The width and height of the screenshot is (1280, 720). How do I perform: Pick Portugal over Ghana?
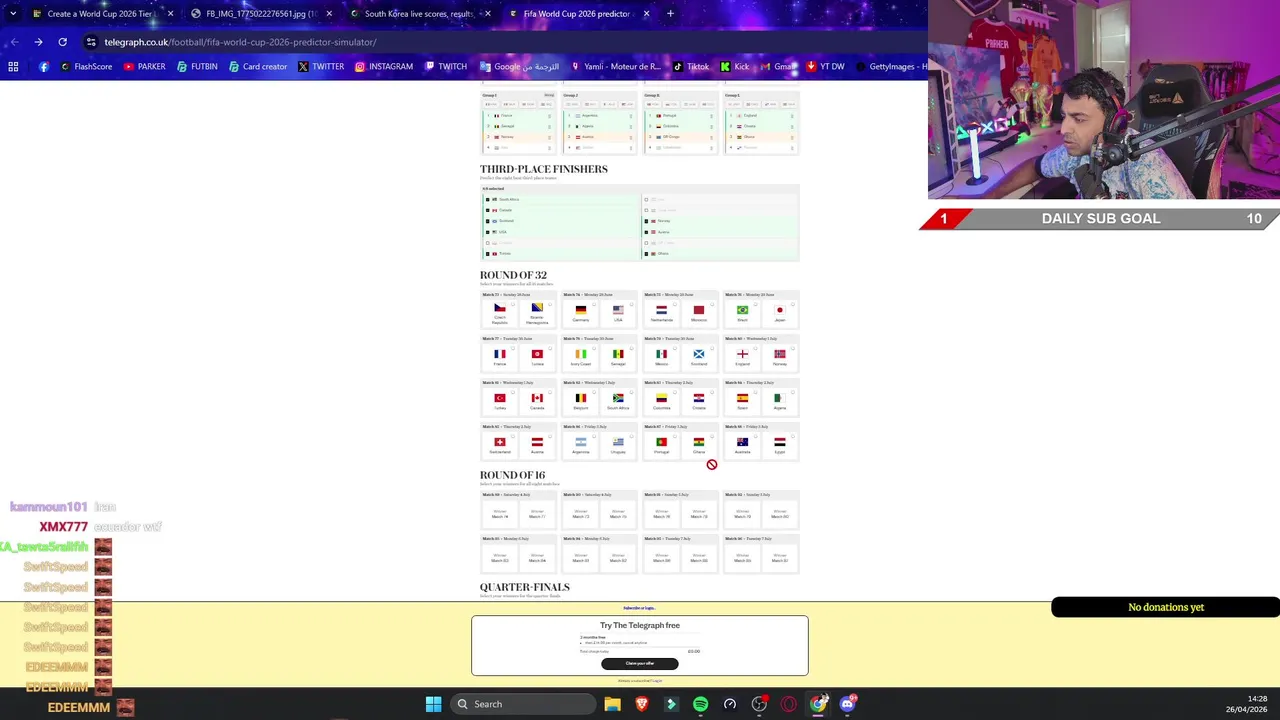pyautogui.click(x=661, y=446)
